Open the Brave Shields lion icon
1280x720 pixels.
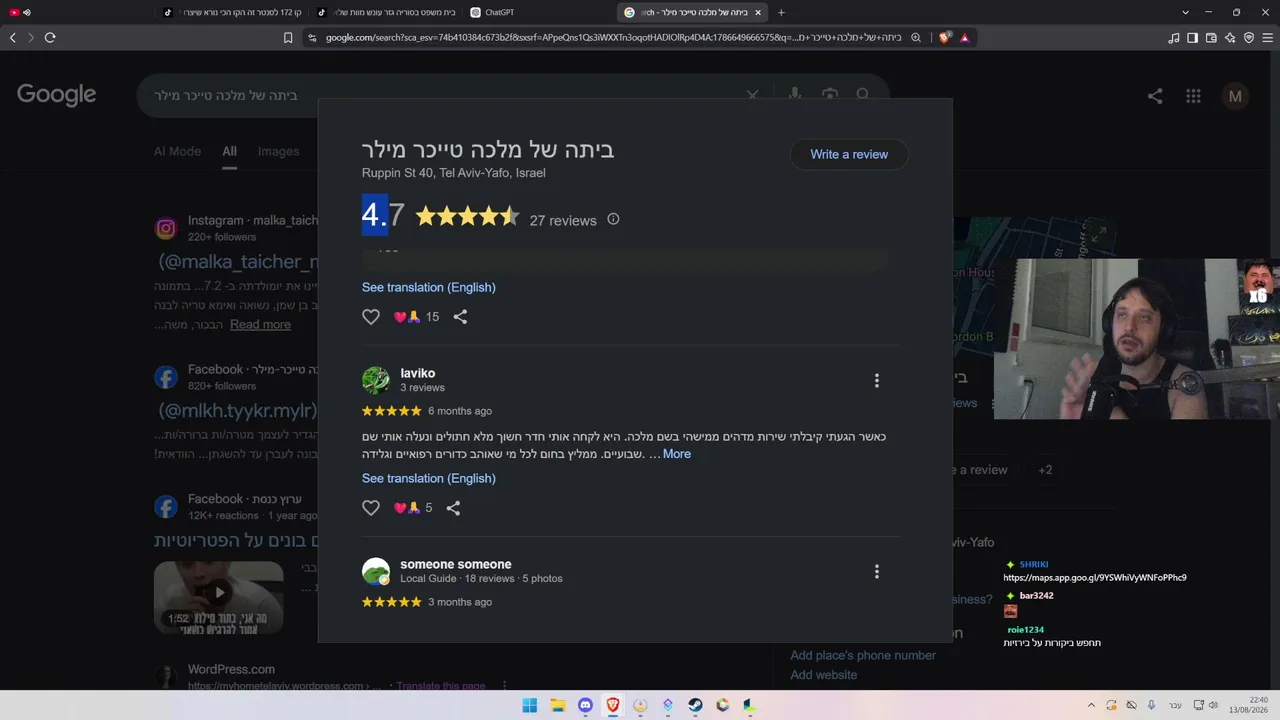tap(945, 38)
